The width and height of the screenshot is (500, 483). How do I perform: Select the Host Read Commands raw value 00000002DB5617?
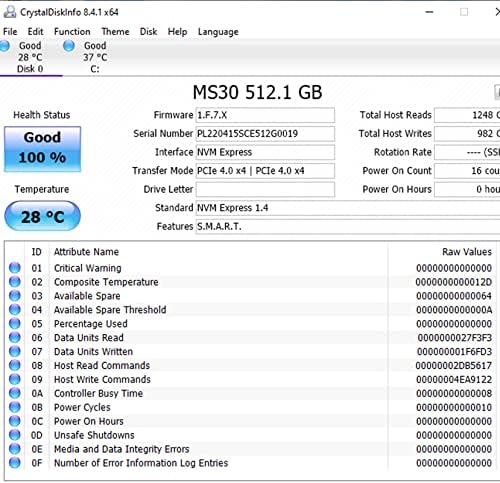(454, 366)
